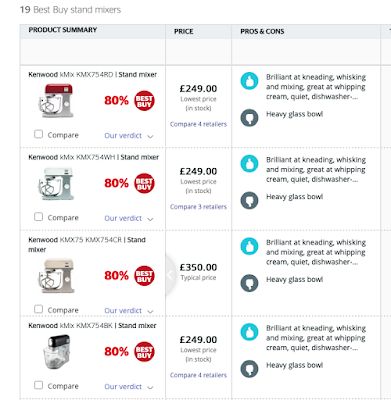The image size is (391, 400).
Task: Open the red KMX754RD mixer thumbnail
Action: point(56,101)
